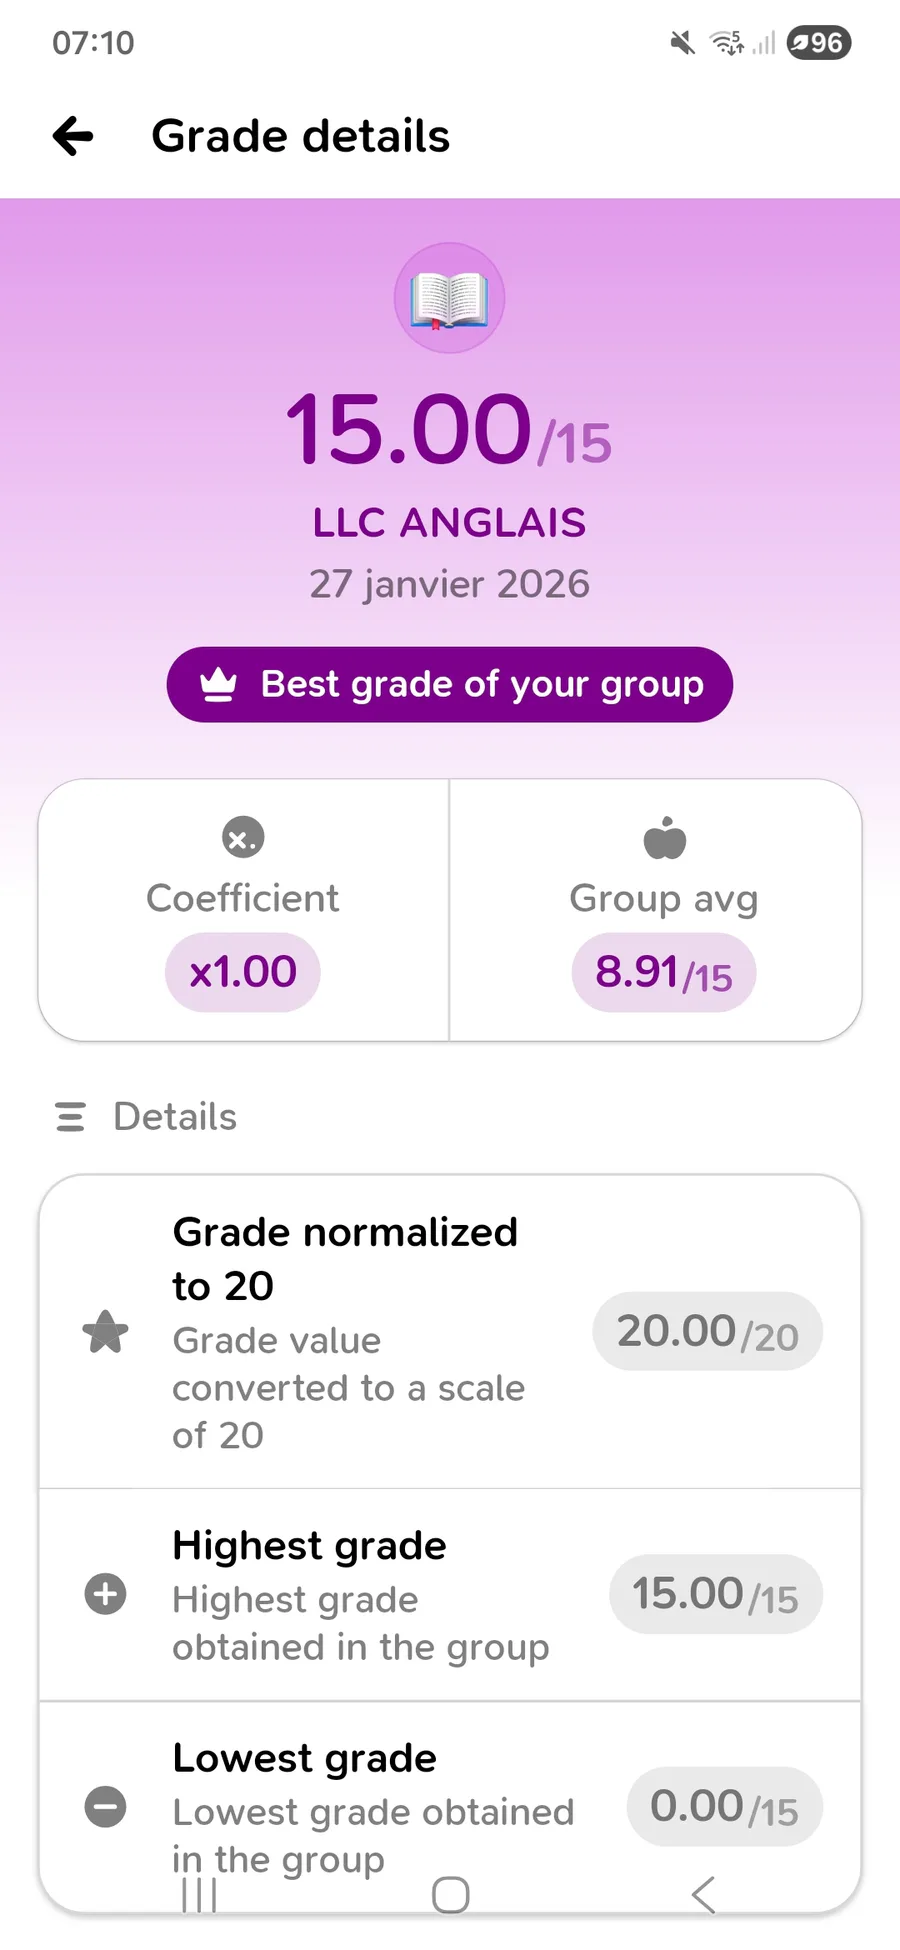Tap the 0.00/15 lowest grade chip
The width and height of the screenshot is (900, 1950).
click(724, 1807)
